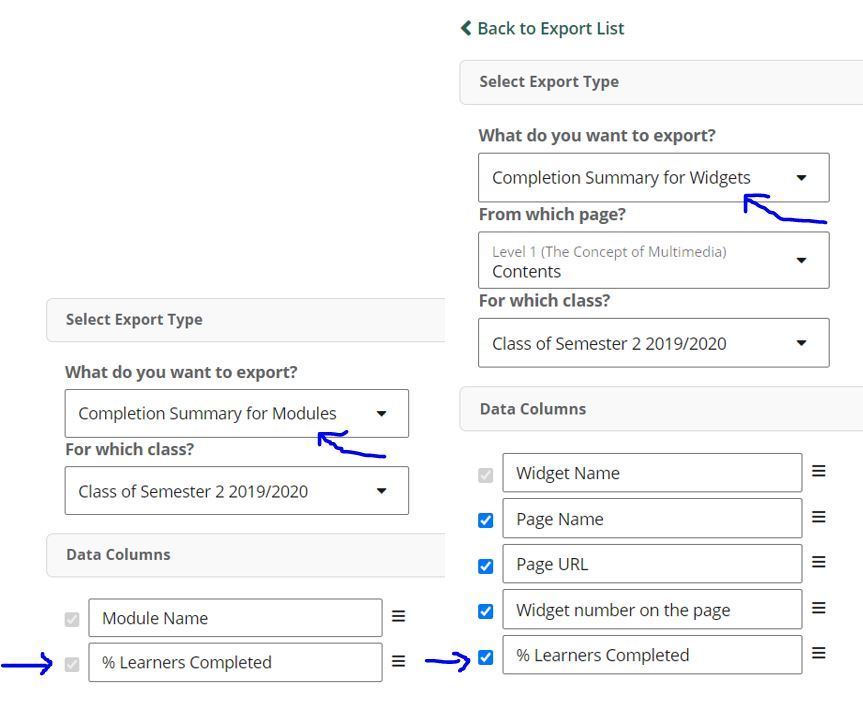Viewport: 863px width, 701px height.
Task: Click the Widget Name column text field
Action: click(x=652, y=473)
